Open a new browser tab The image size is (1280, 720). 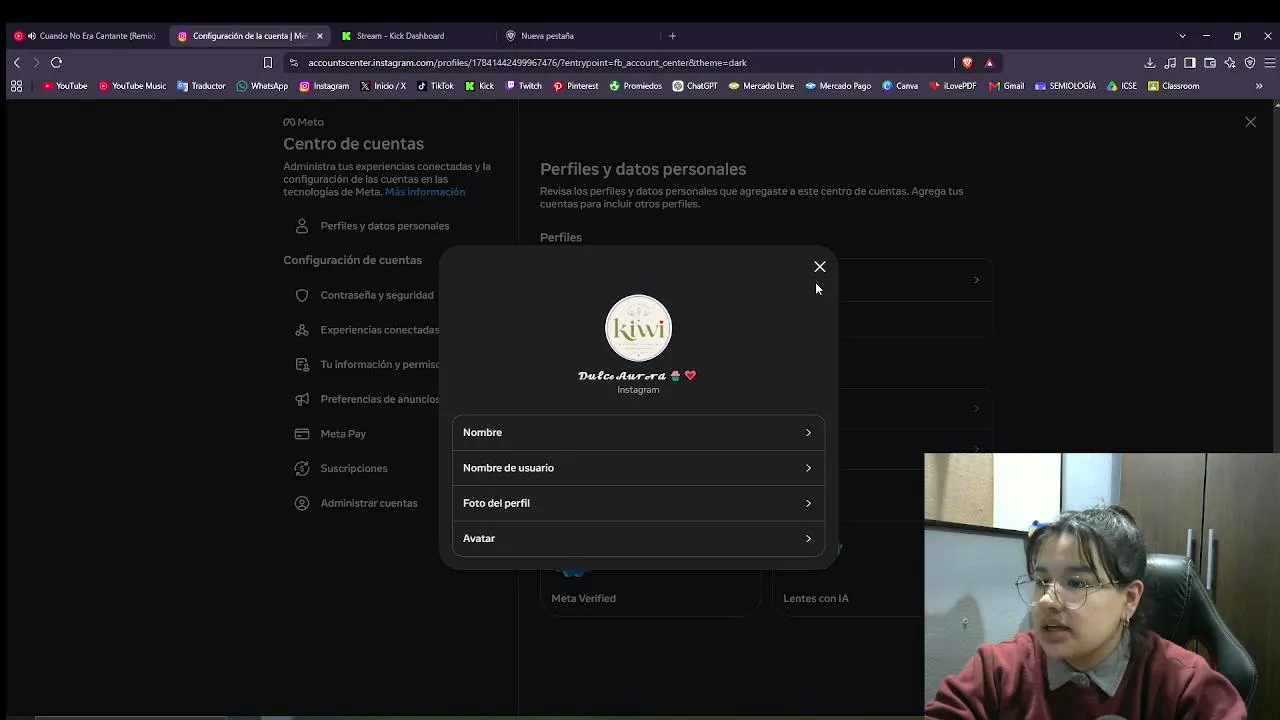click(x=672, y=36)
